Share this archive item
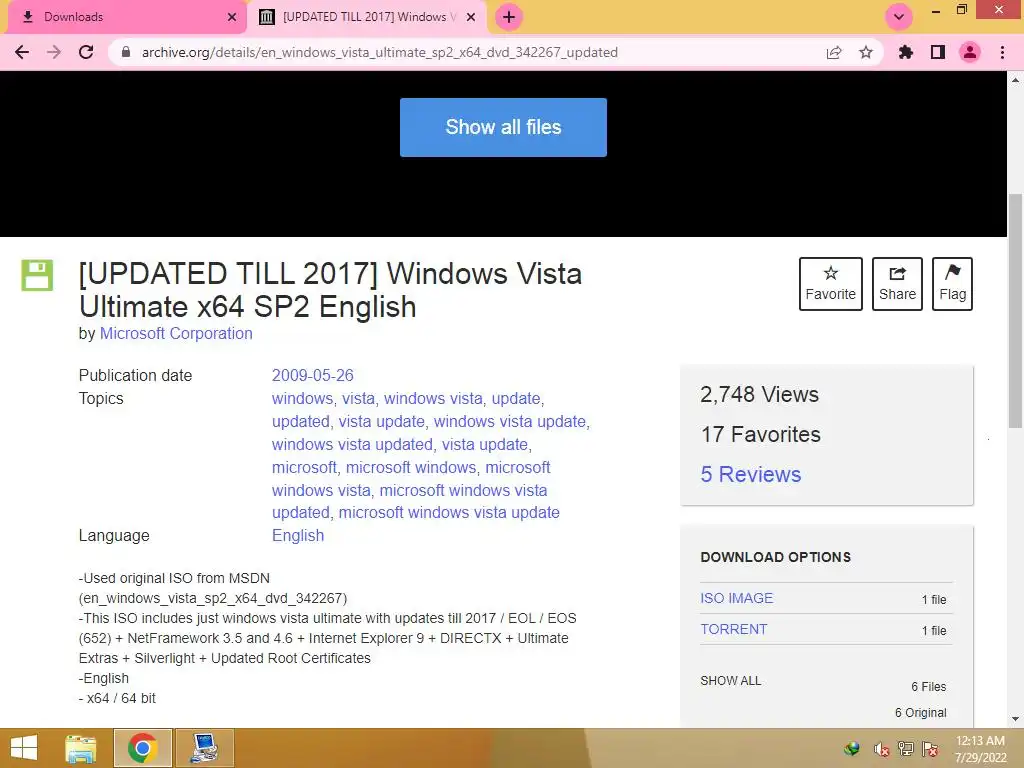The width and height of the screenshot is (1024, 768). (x=897, y=283)
